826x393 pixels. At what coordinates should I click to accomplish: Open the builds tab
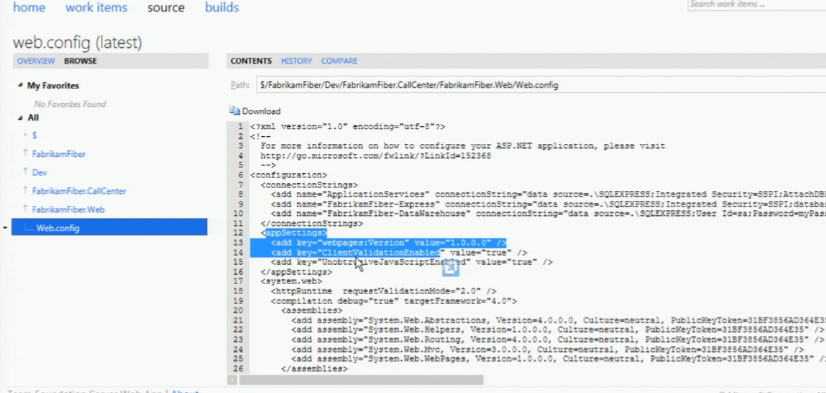pyautogui.click(x=222, y=7)
